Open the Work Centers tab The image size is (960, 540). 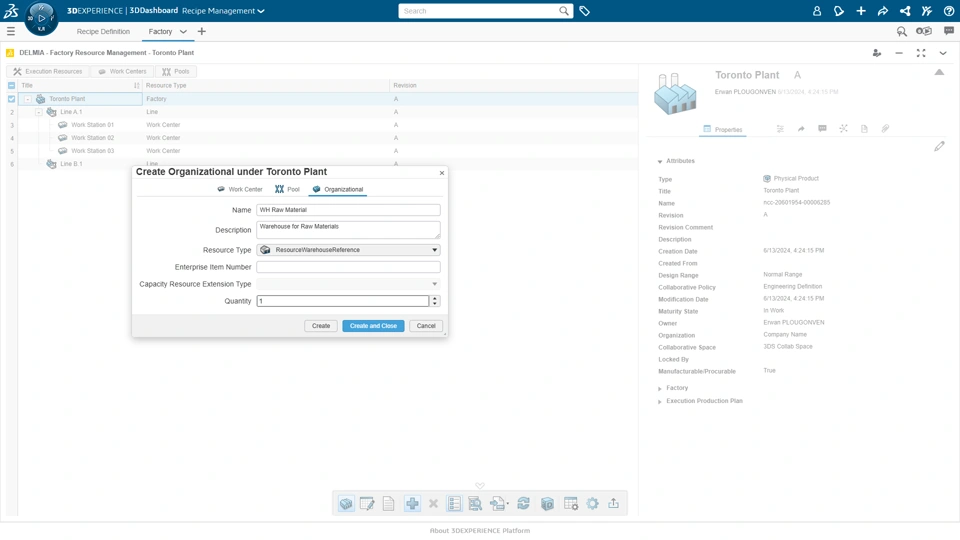(122, 72)
